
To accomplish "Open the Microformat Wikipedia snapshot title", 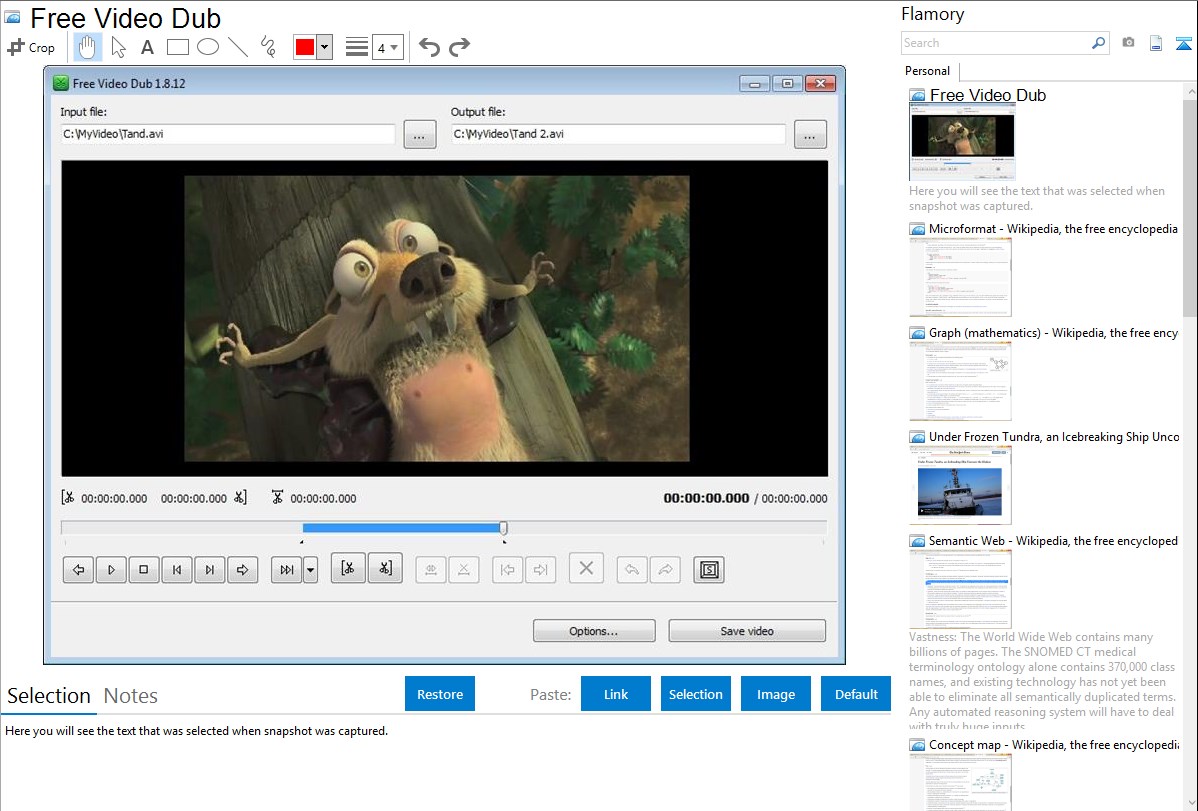I will [x=1053, y=229].
